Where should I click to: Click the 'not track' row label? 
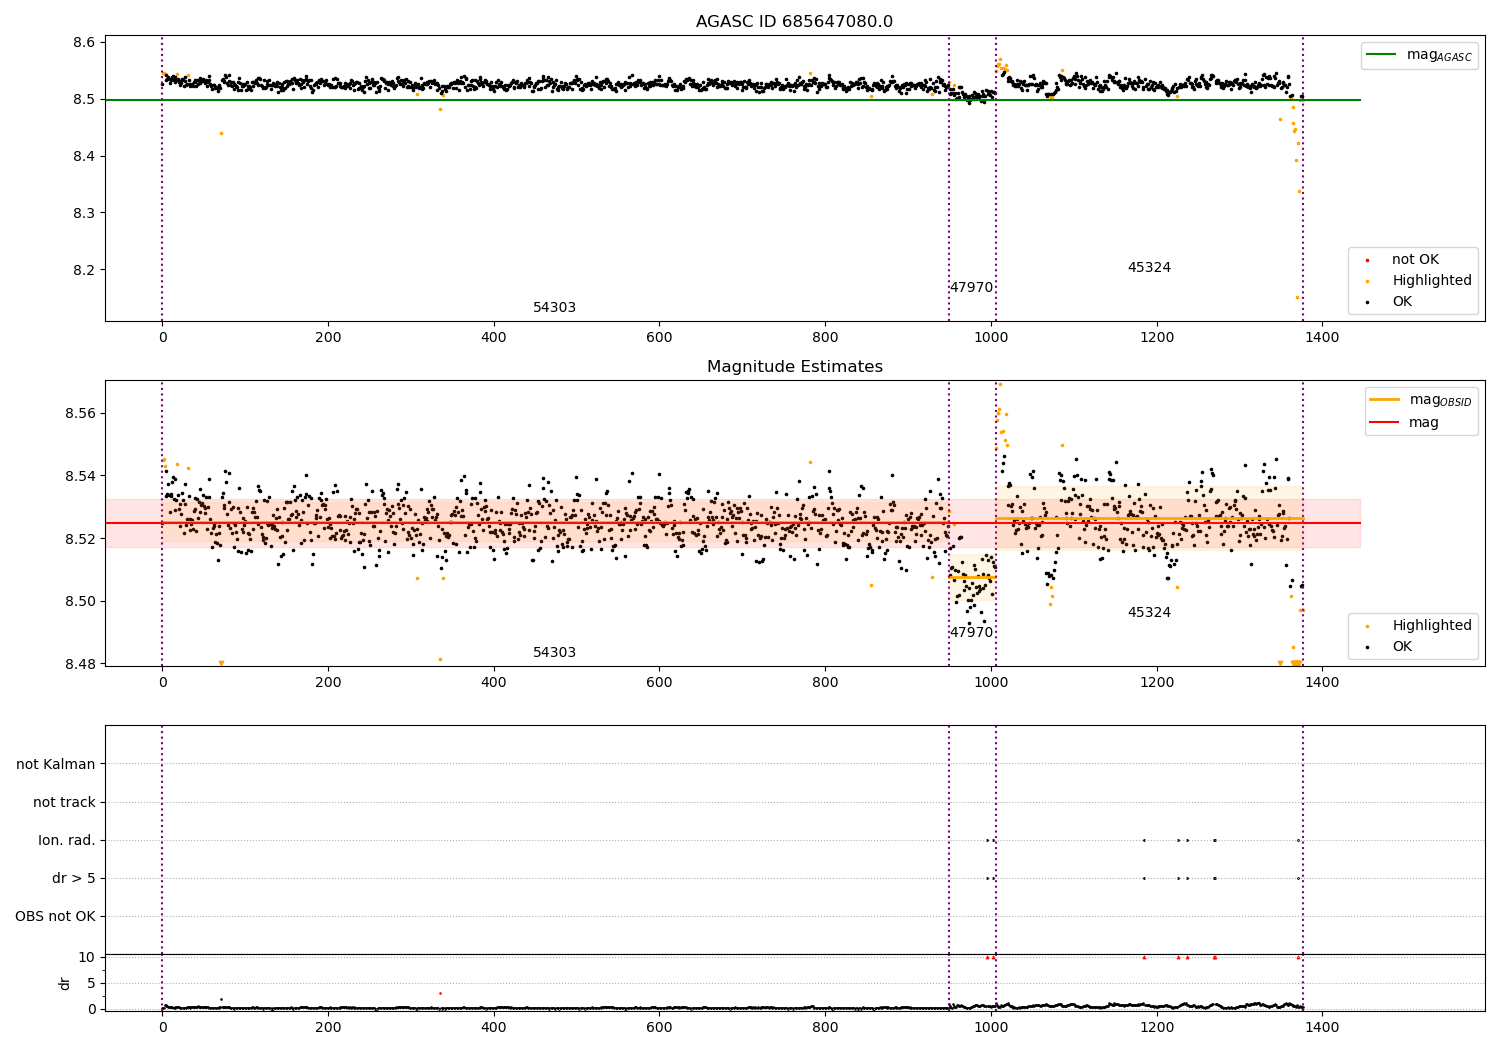click(64, 803)
